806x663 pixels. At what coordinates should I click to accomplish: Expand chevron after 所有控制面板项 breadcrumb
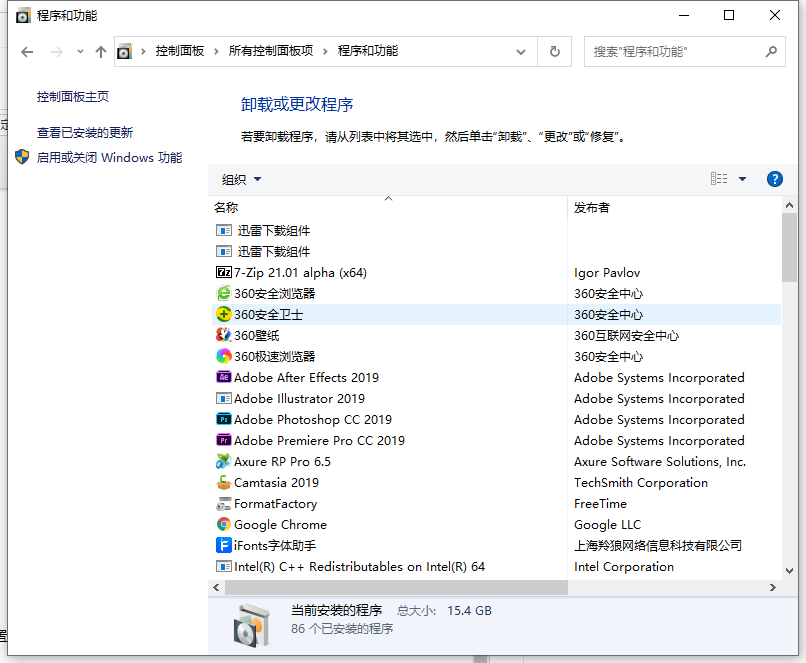coord(325,51)
